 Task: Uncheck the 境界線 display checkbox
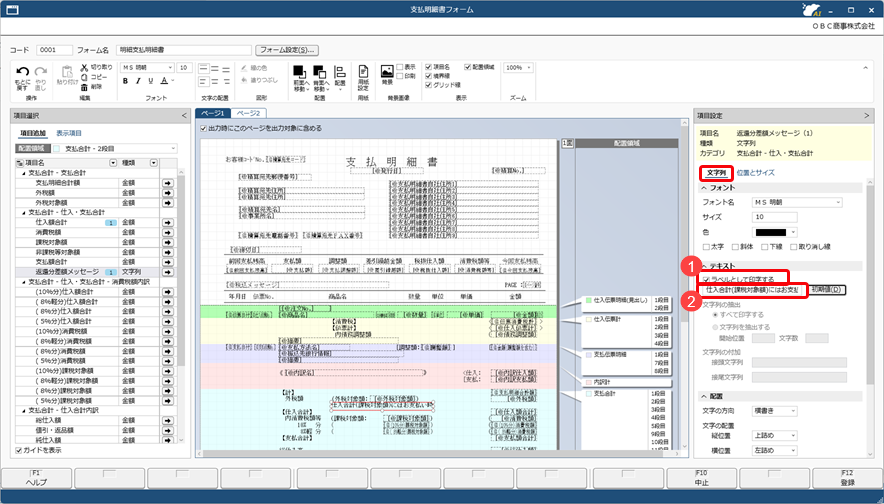(x=428, y=76)
